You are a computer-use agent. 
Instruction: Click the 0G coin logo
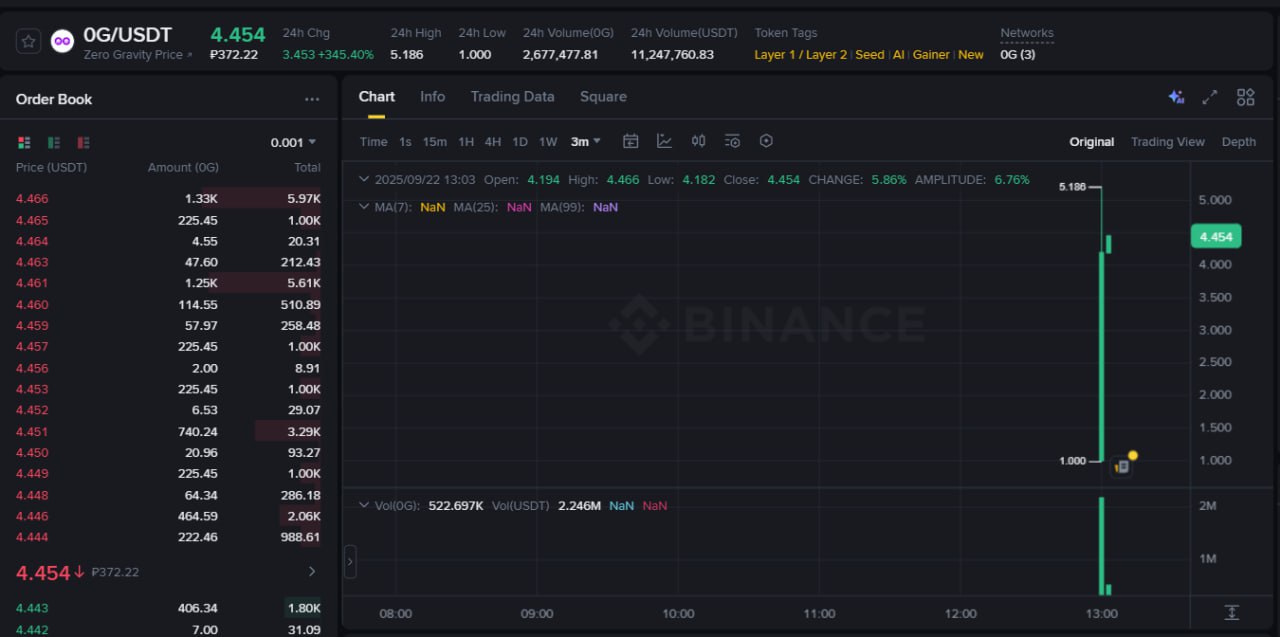tap(62, 42)
